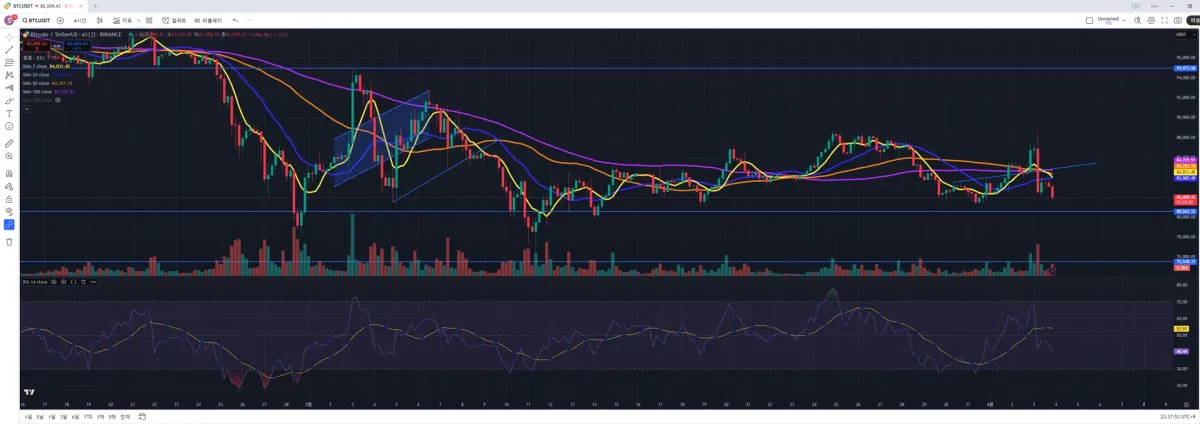Toggle the magnet mode drawing option
Screen dimensions: 1200x424
[x=9, y=172]
